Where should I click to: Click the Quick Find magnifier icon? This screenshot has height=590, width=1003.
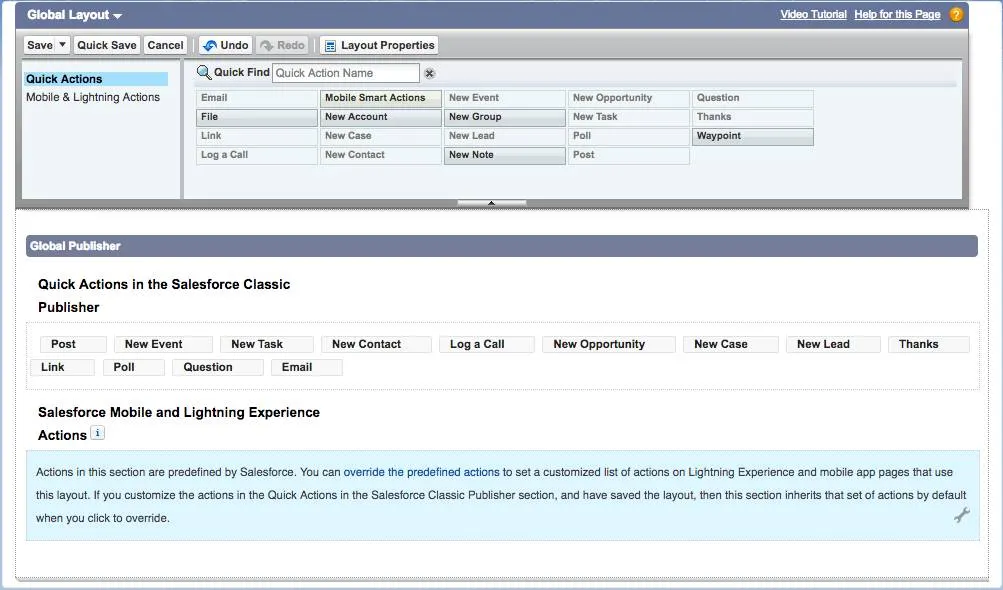point(203,72)
